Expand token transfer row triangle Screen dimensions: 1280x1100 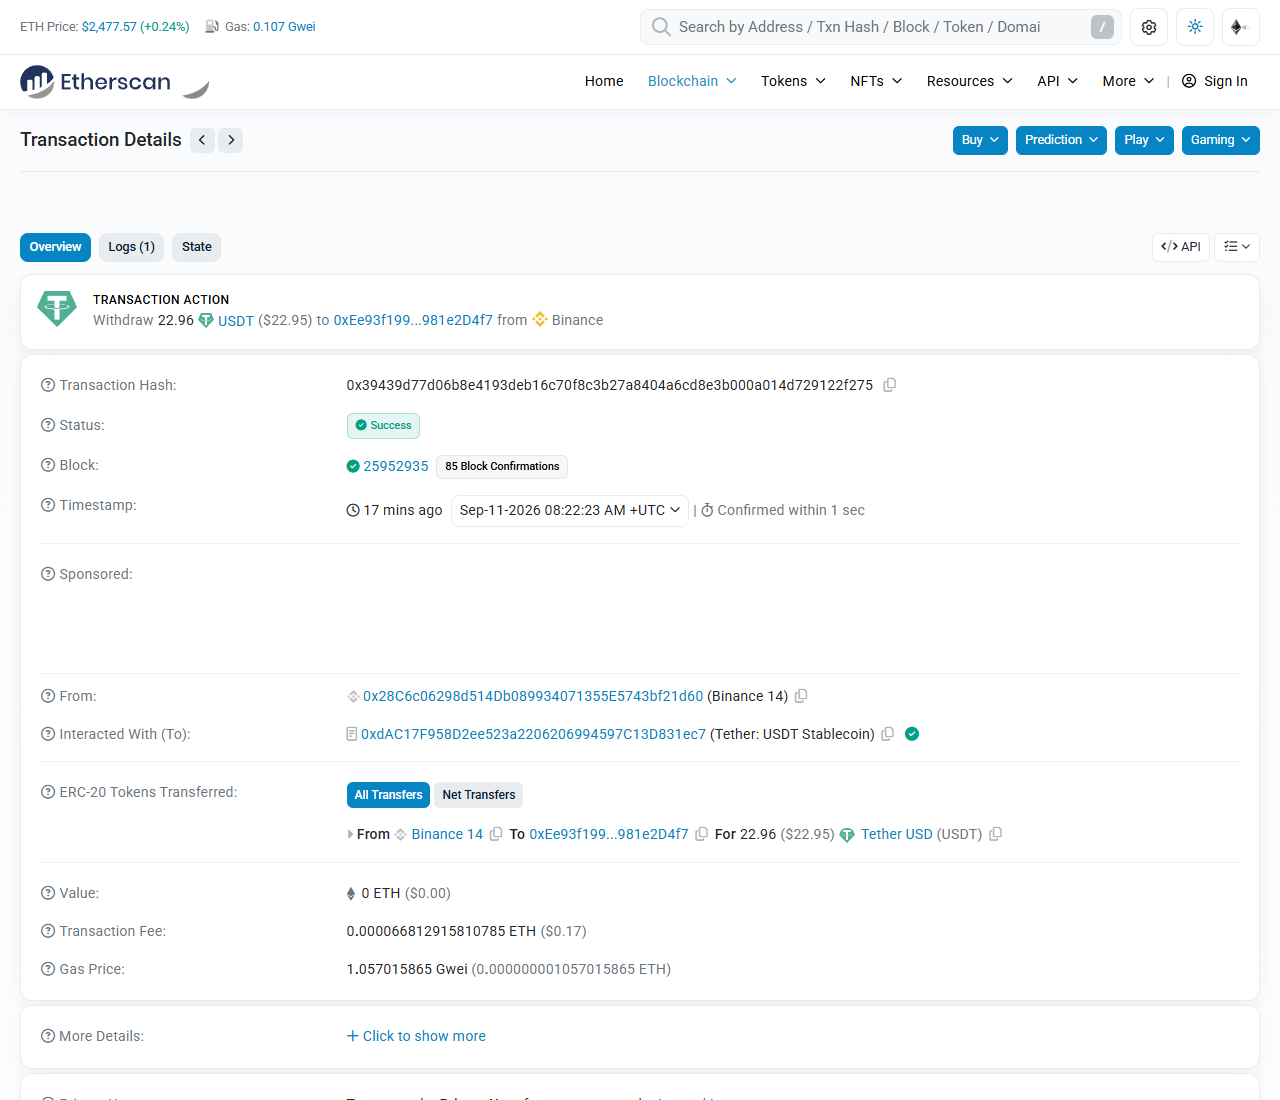coord(350,834)
